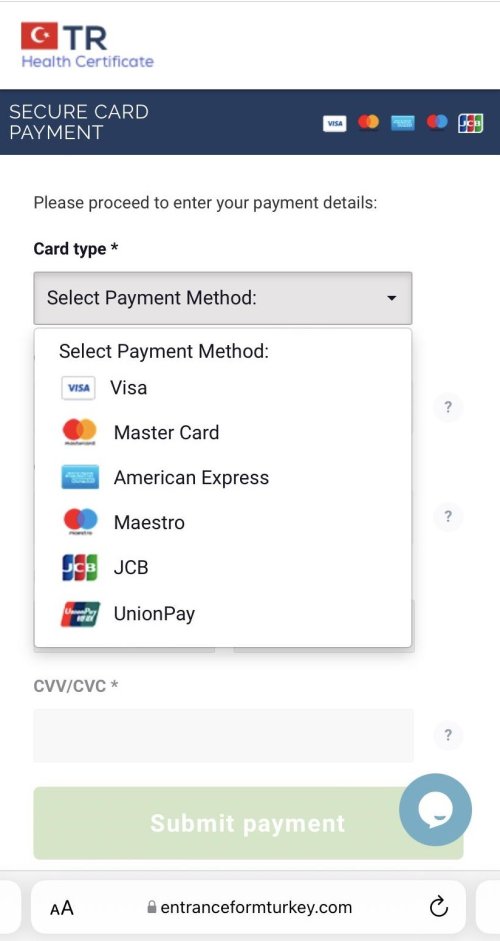Expand the Card type dropdown arrow

coord(392,298)
